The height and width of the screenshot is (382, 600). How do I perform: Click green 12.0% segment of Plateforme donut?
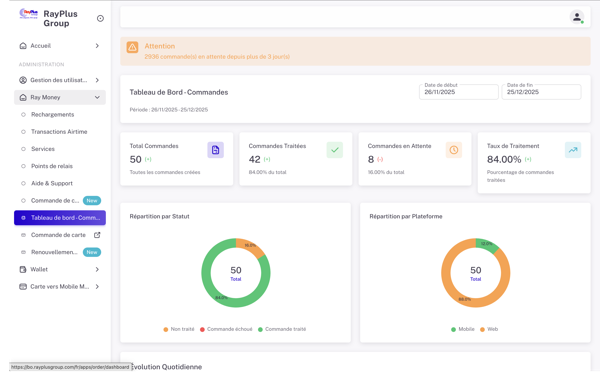[x=487, y=244]
